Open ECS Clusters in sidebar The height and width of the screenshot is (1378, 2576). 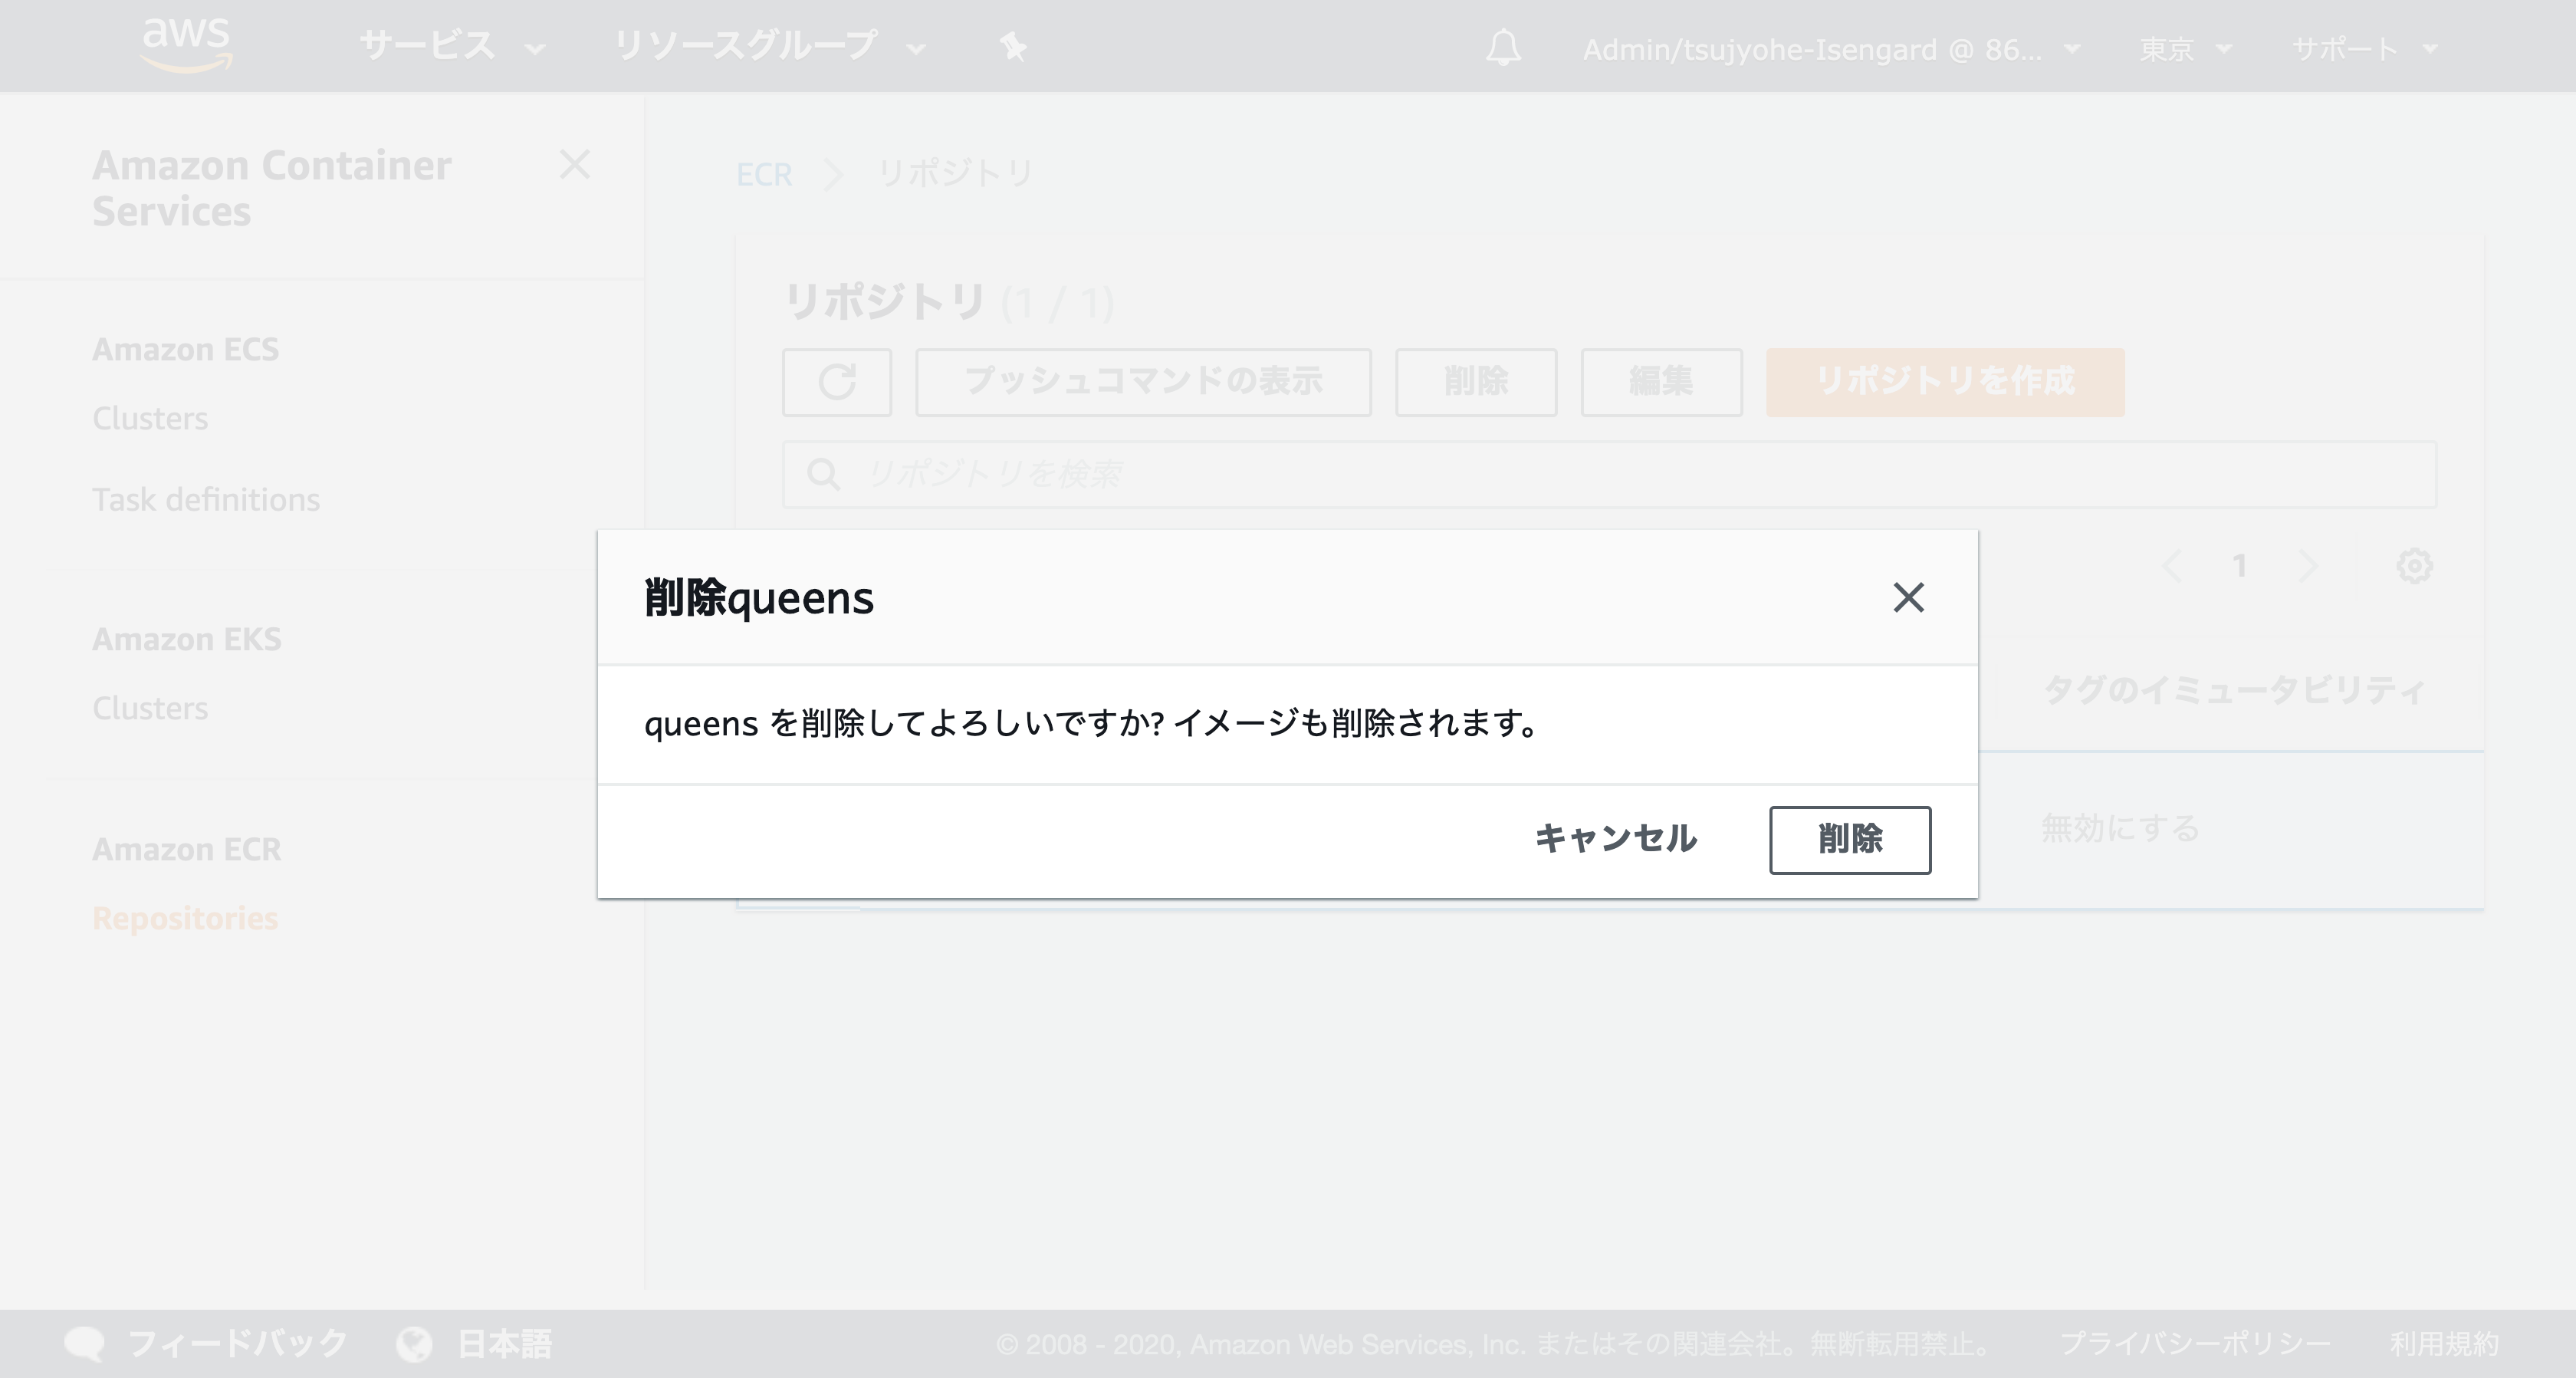(x=150, y=418)
